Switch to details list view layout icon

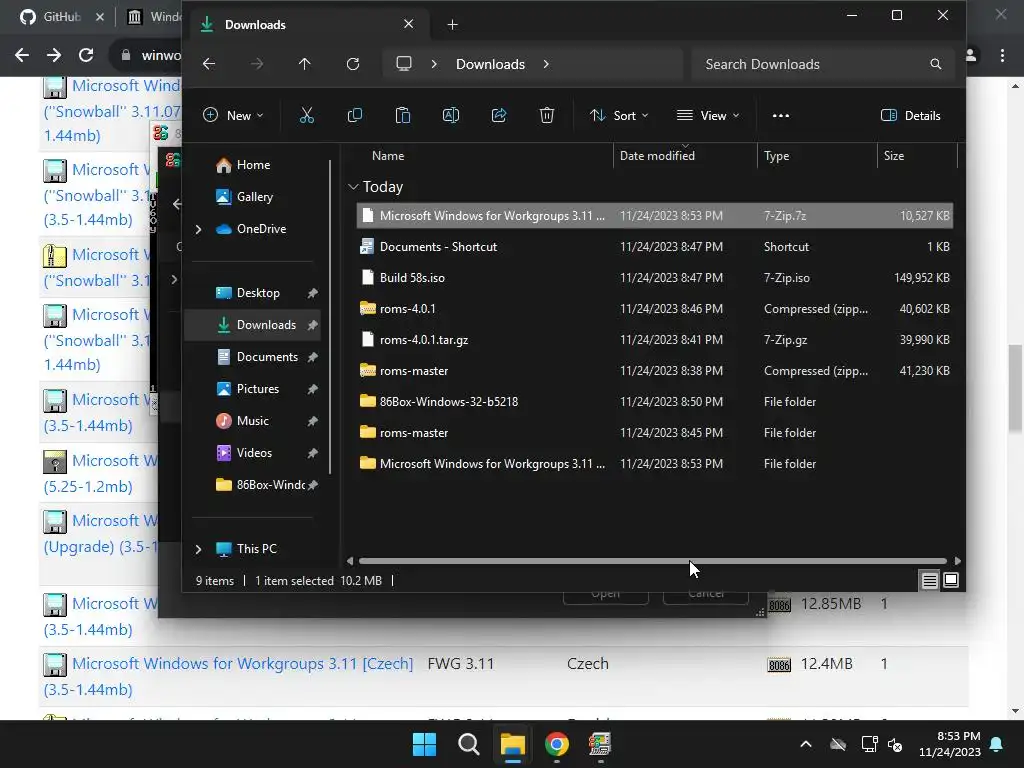(x=929, y=580)
